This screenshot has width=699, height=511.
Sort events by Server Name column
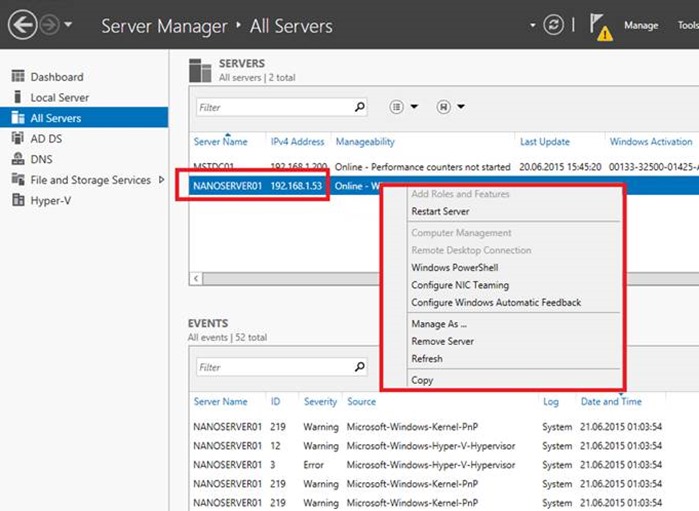click(220, 402)
